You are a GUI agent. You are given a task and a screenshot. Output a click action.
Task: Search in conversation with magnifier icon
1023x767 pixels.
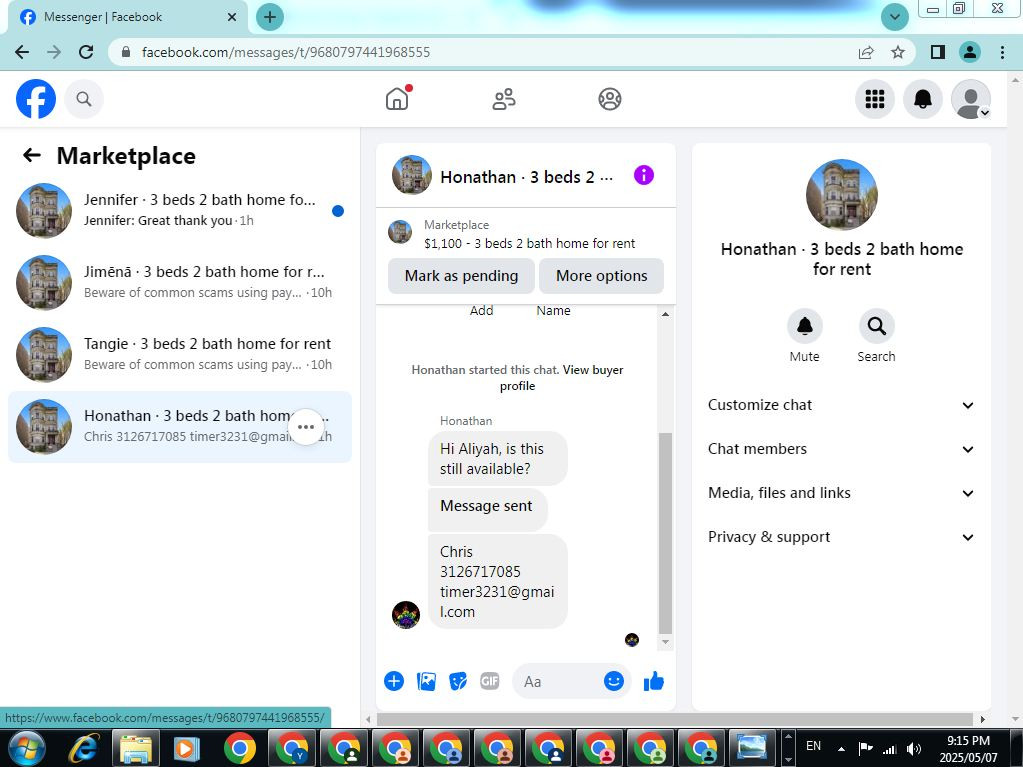point(876,325)
